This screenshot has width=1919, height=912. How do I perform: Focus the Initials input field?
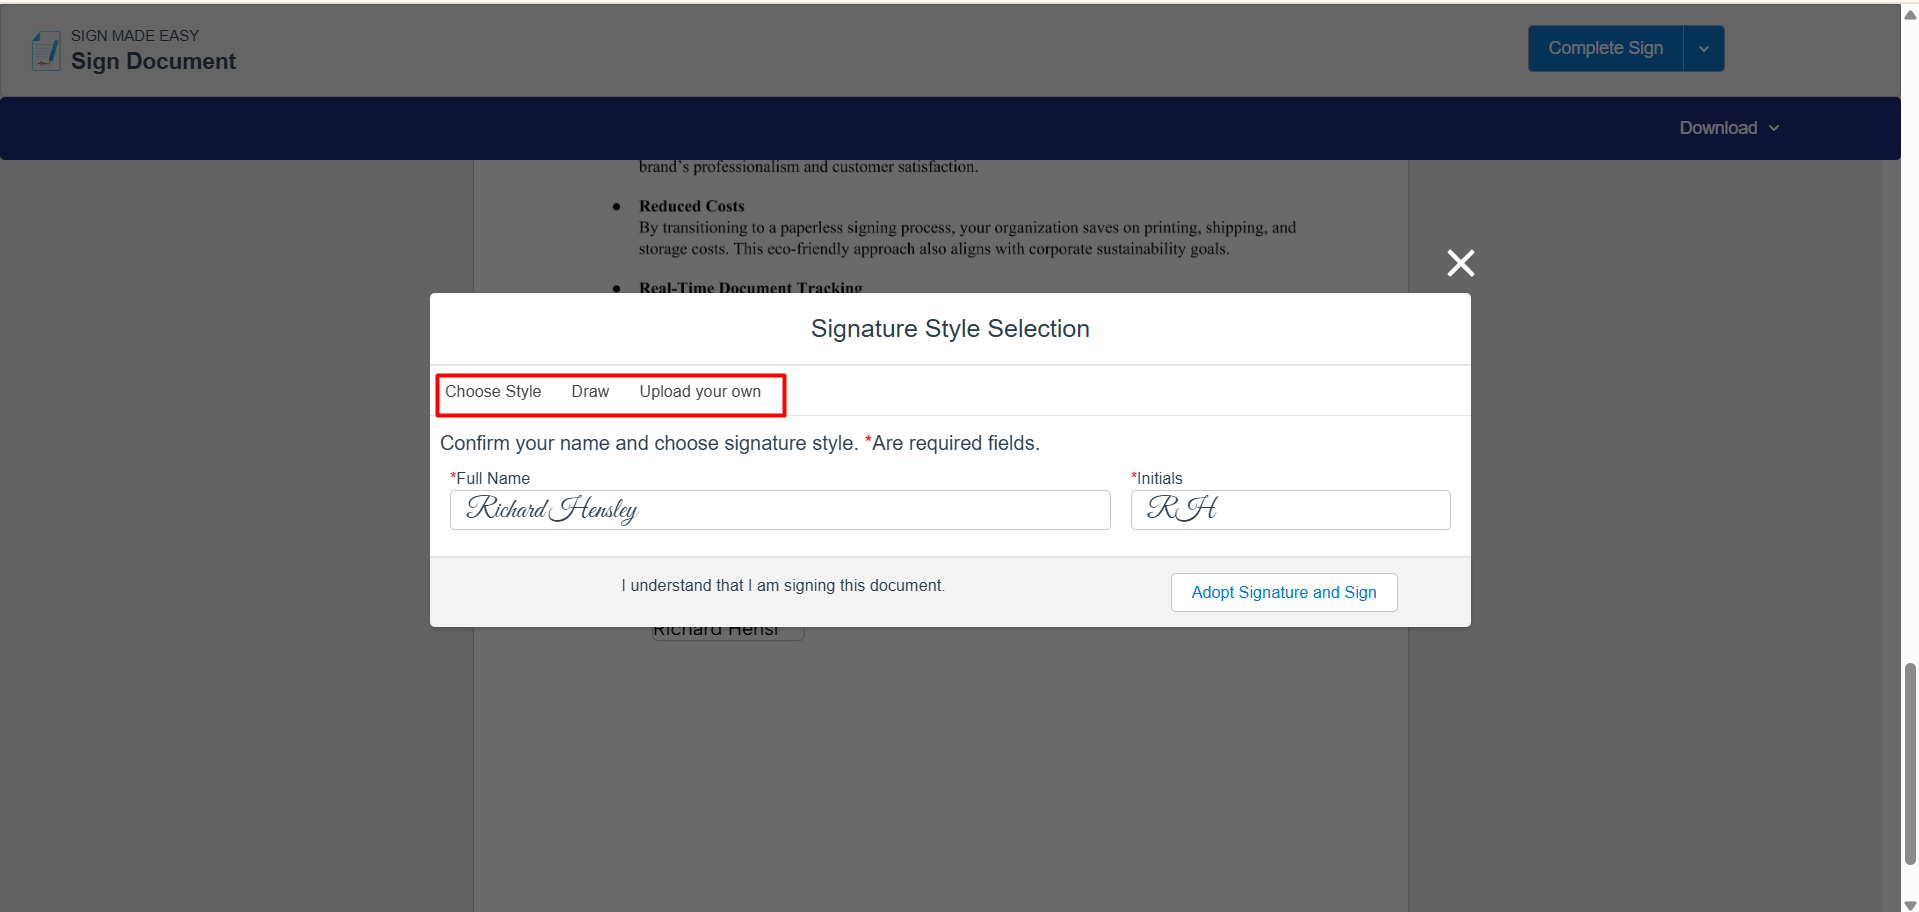[1290, 510]
